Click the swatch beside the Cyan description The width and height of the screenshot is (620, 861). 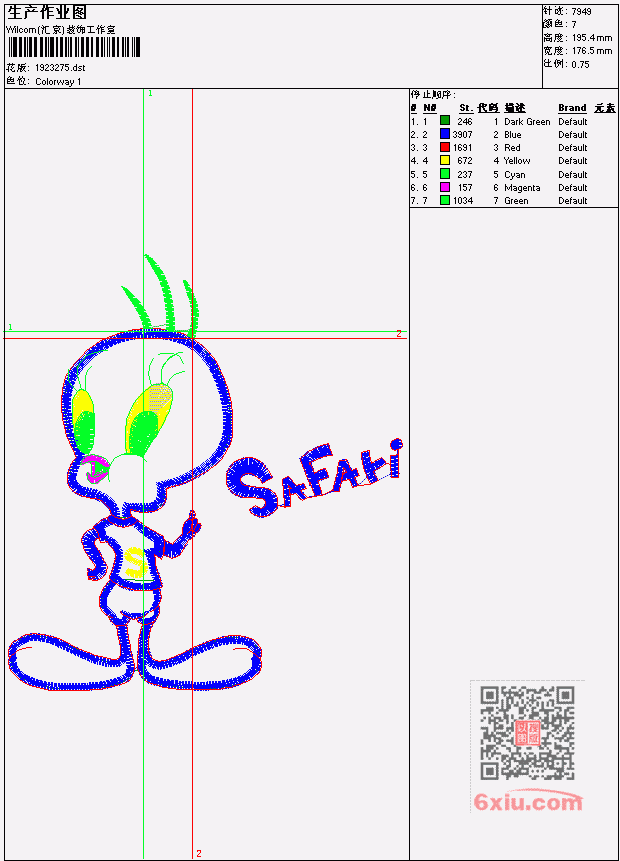tap(445, 174)
